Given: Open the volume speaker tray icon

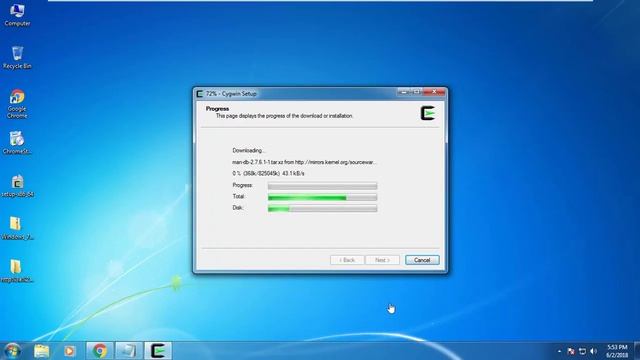Looking at the screenshot, I should [593, 351].
